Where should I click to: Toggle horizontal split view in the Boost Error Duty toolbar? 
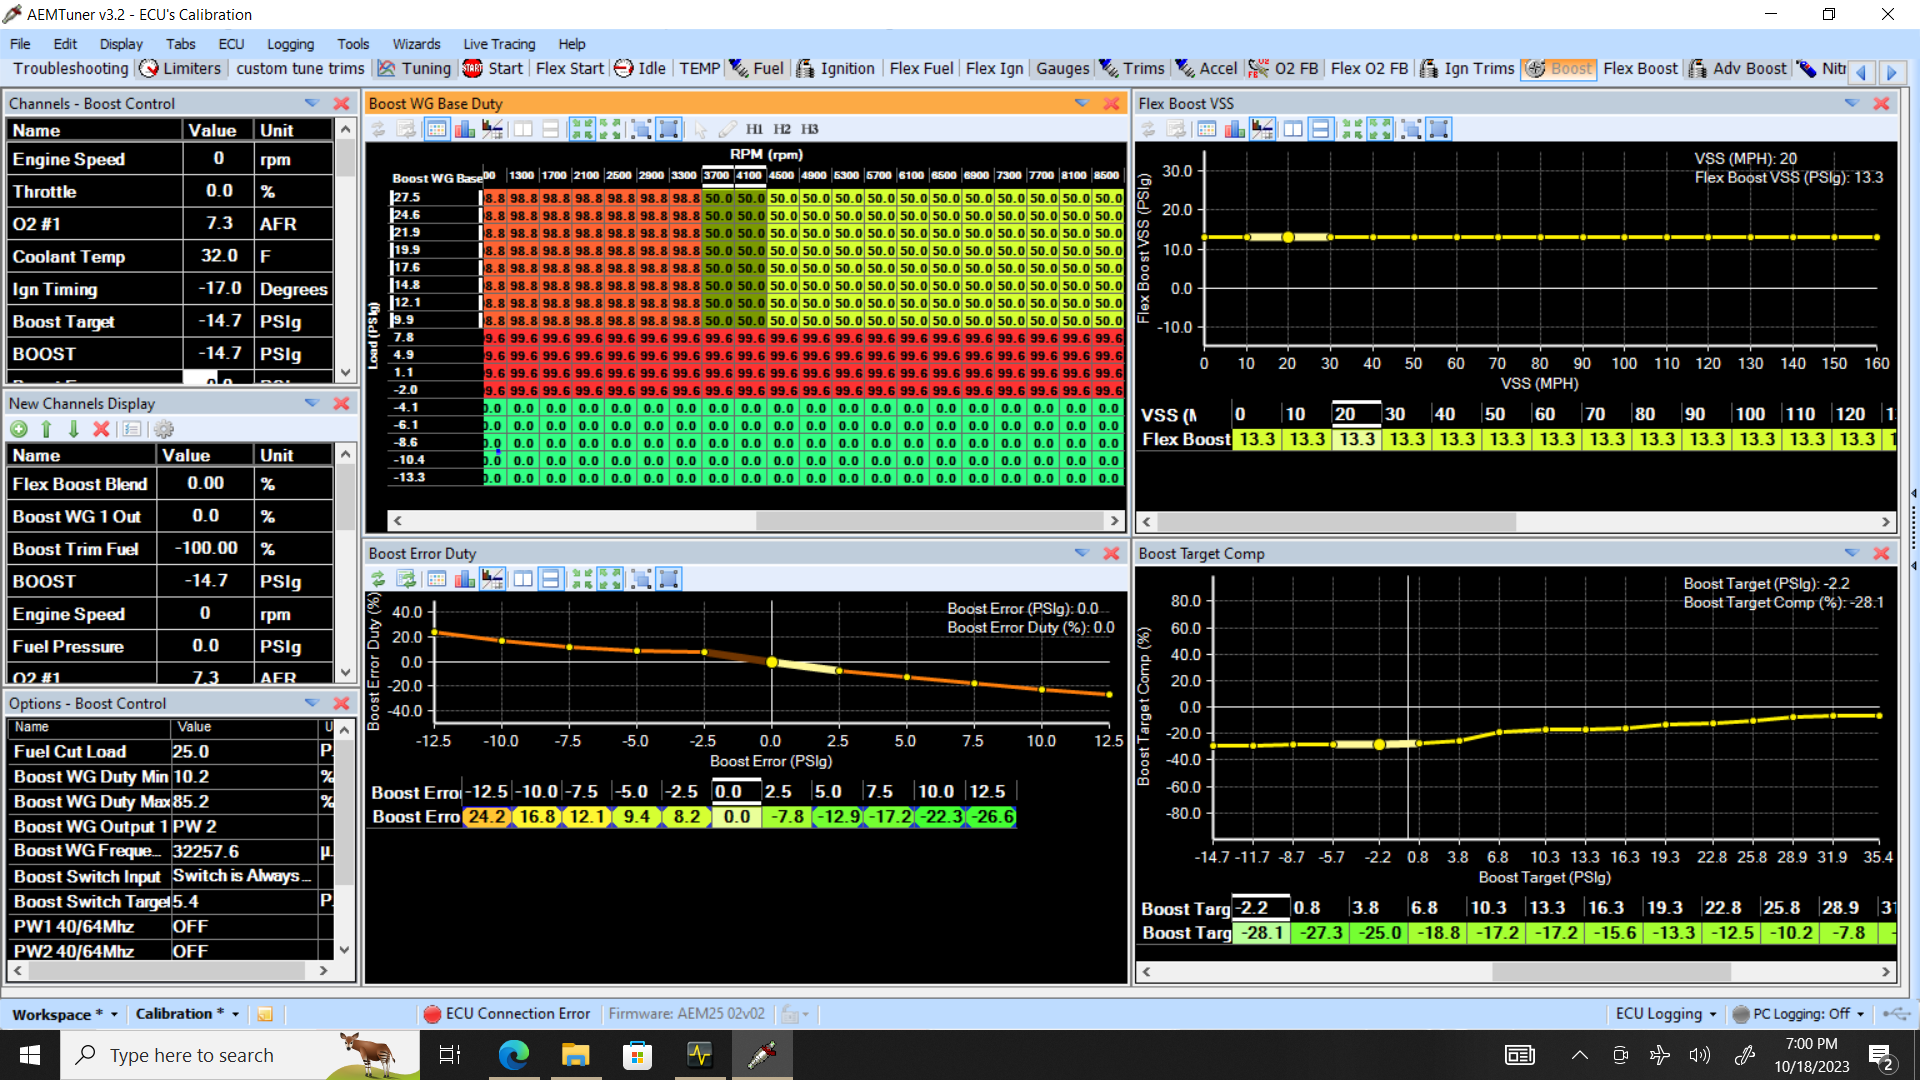550,579
